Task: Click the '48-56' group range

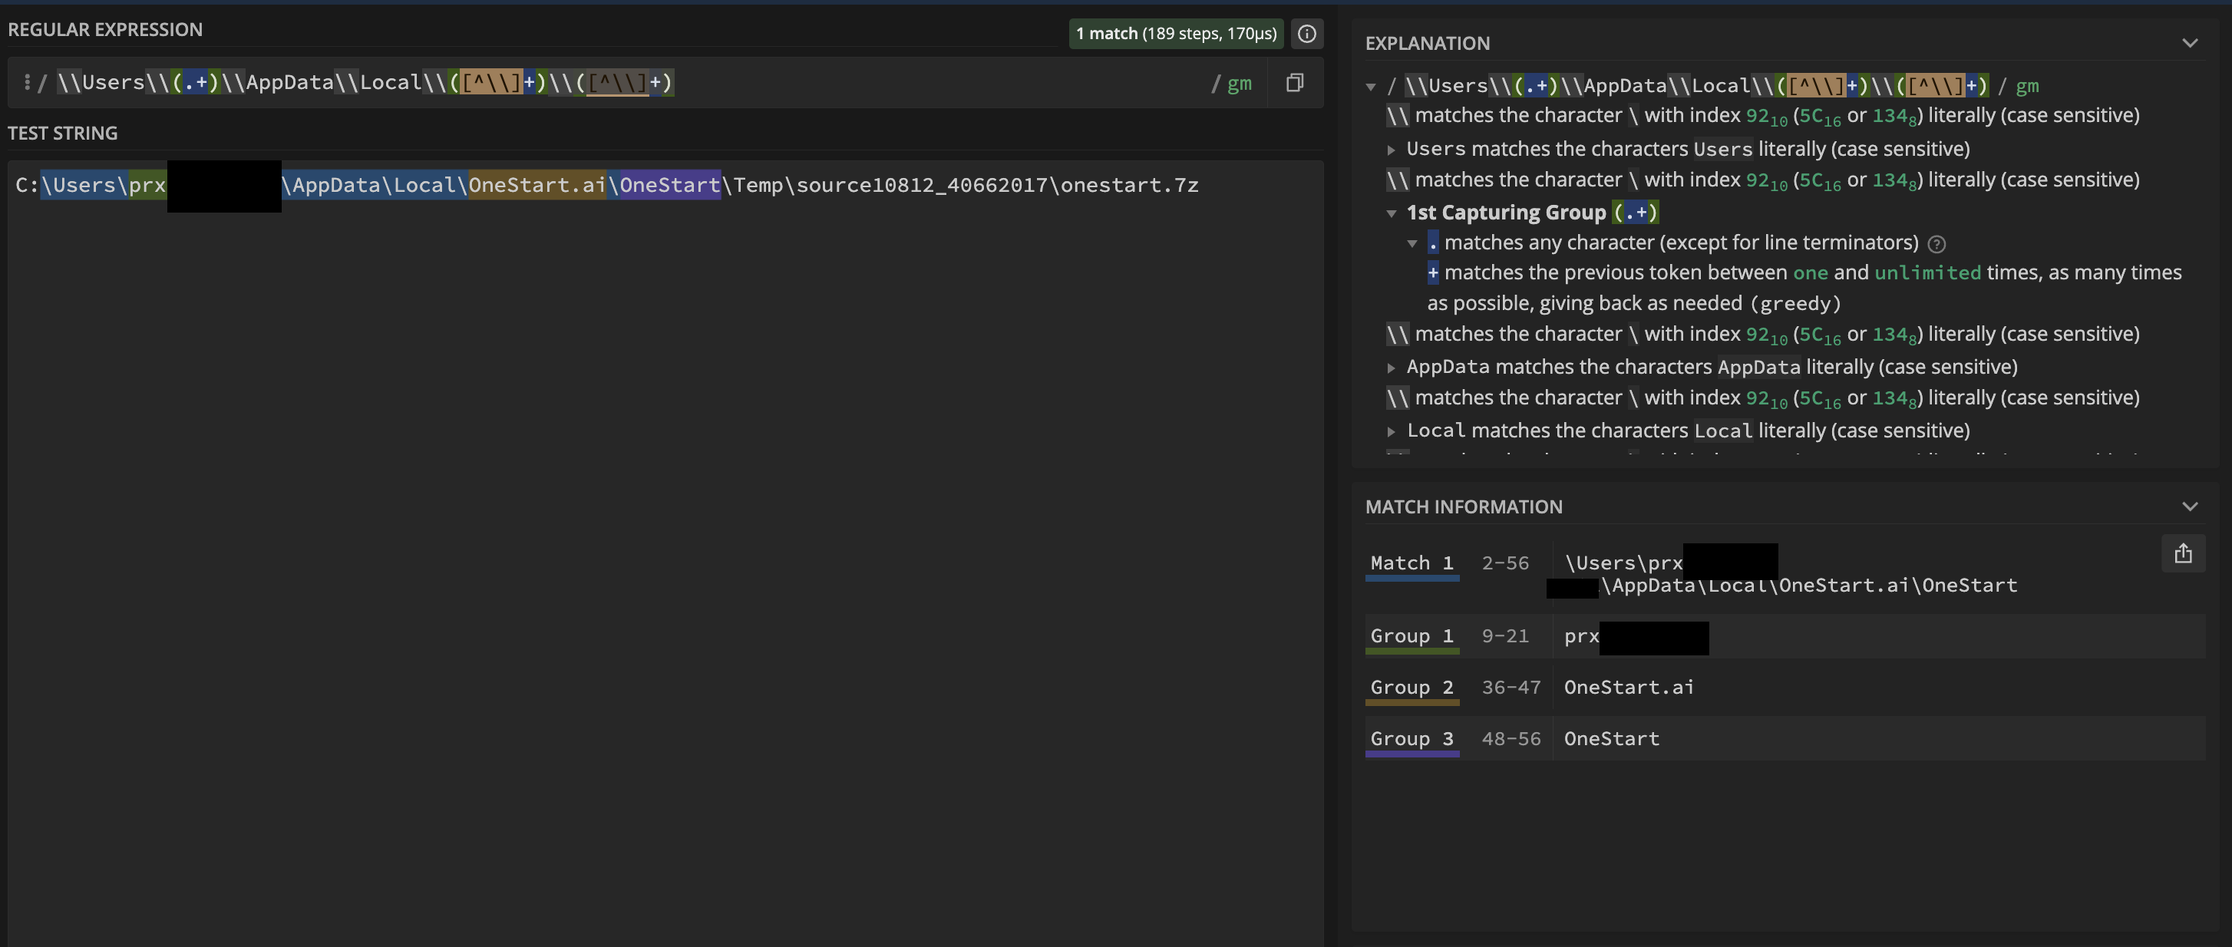Action: click(x=1511, y=739)
